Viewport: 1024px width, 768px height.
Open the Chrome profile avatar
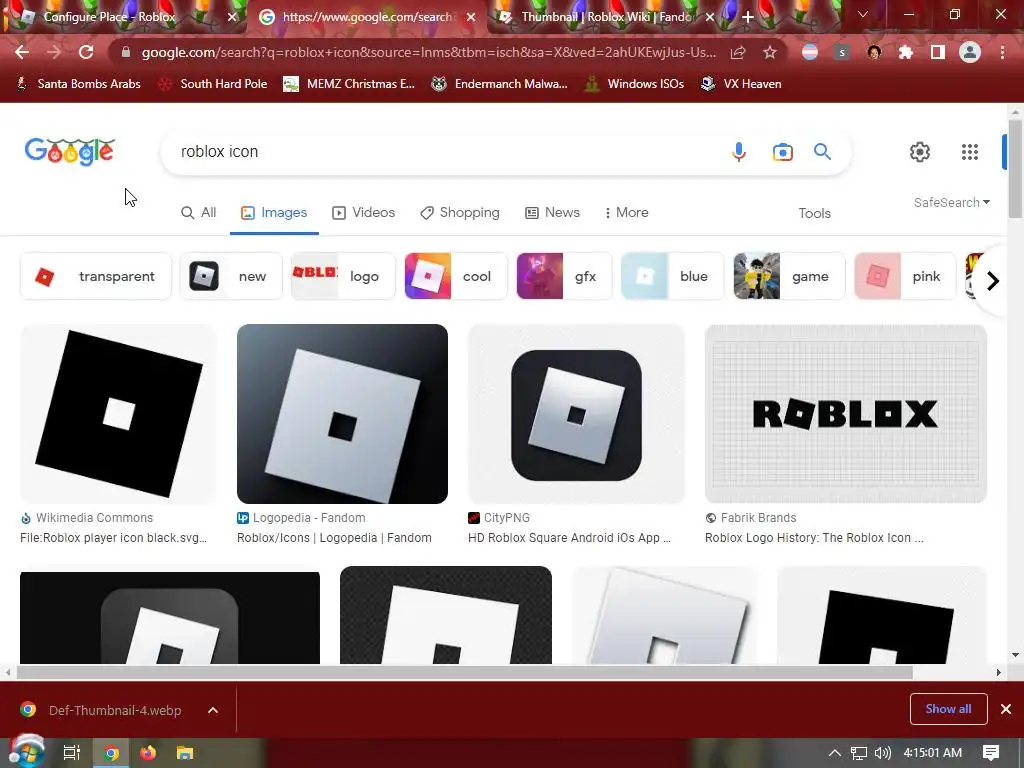(970, 52)
